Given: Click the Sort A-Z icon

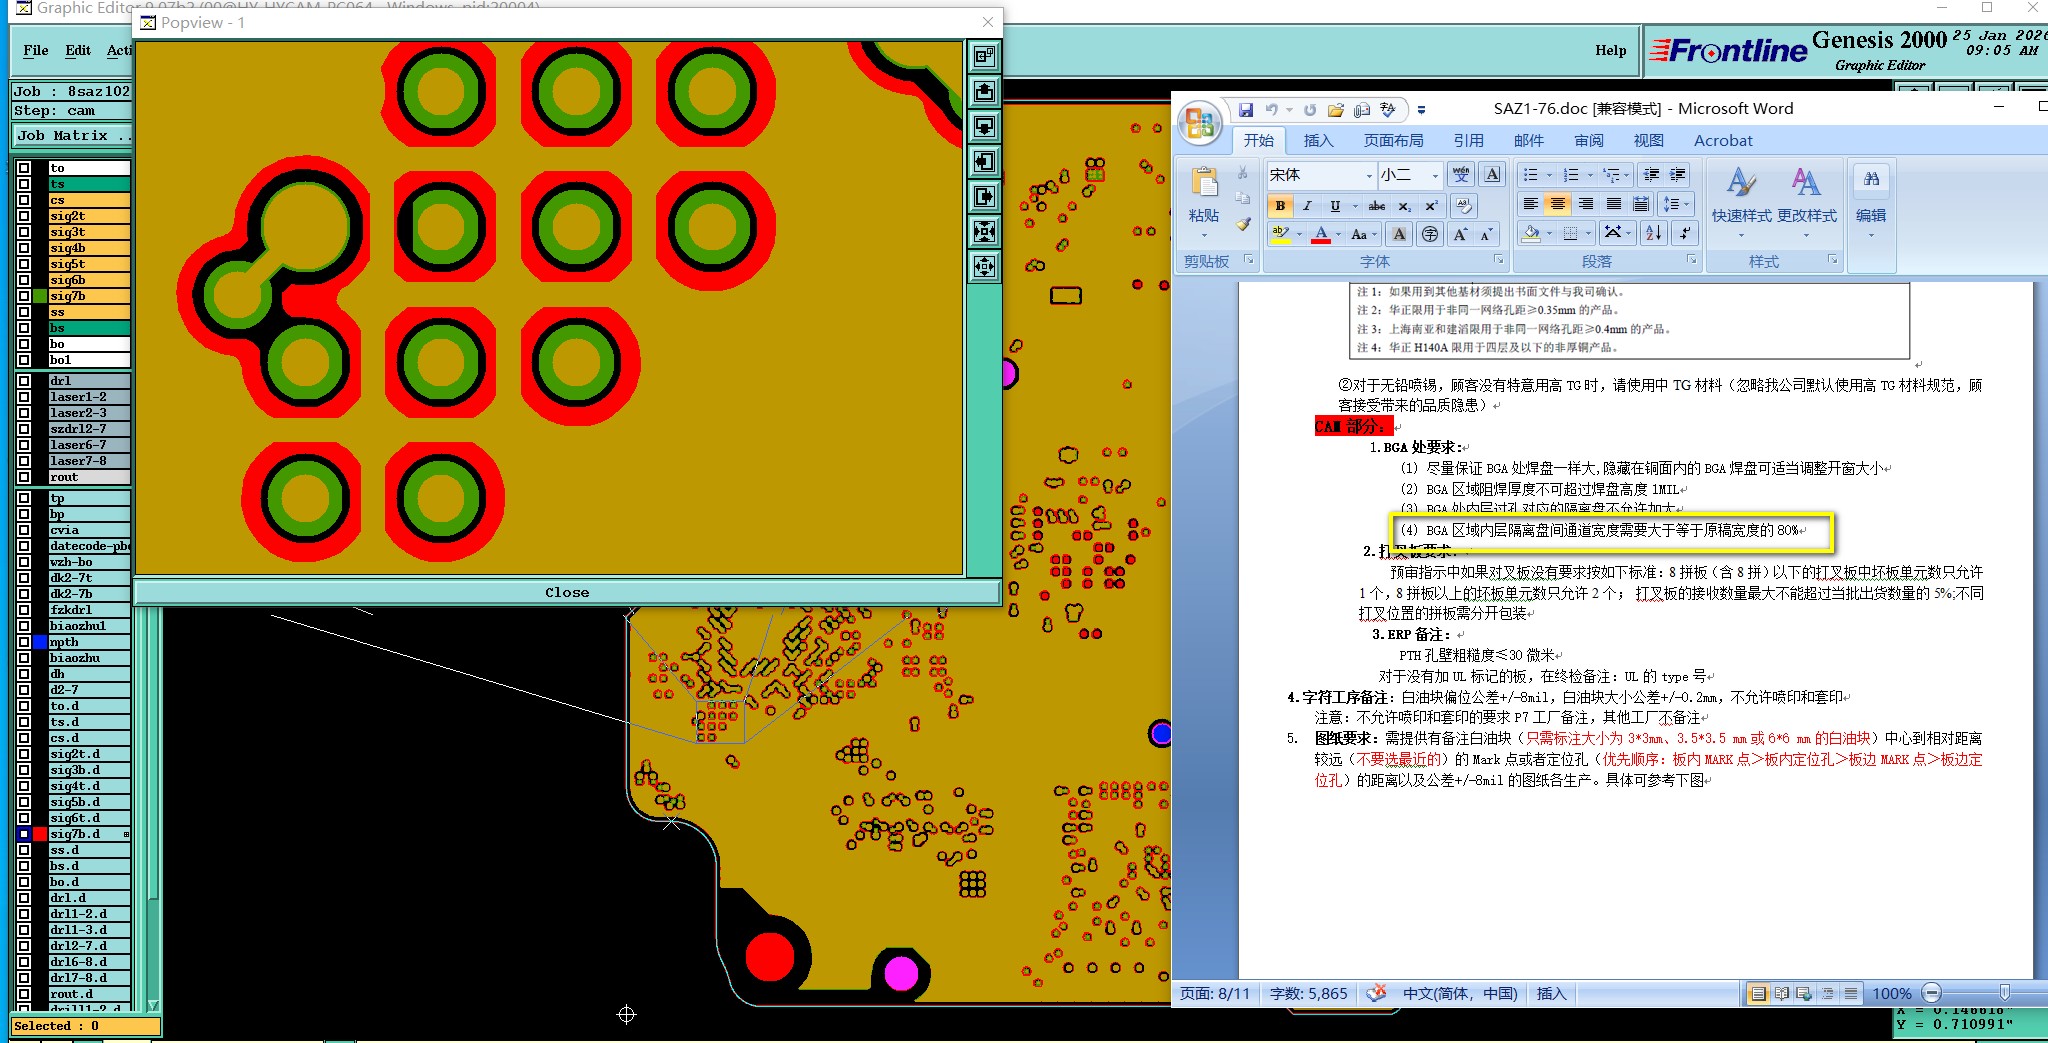Looking at the screenshot, I should coord(1654,233).
